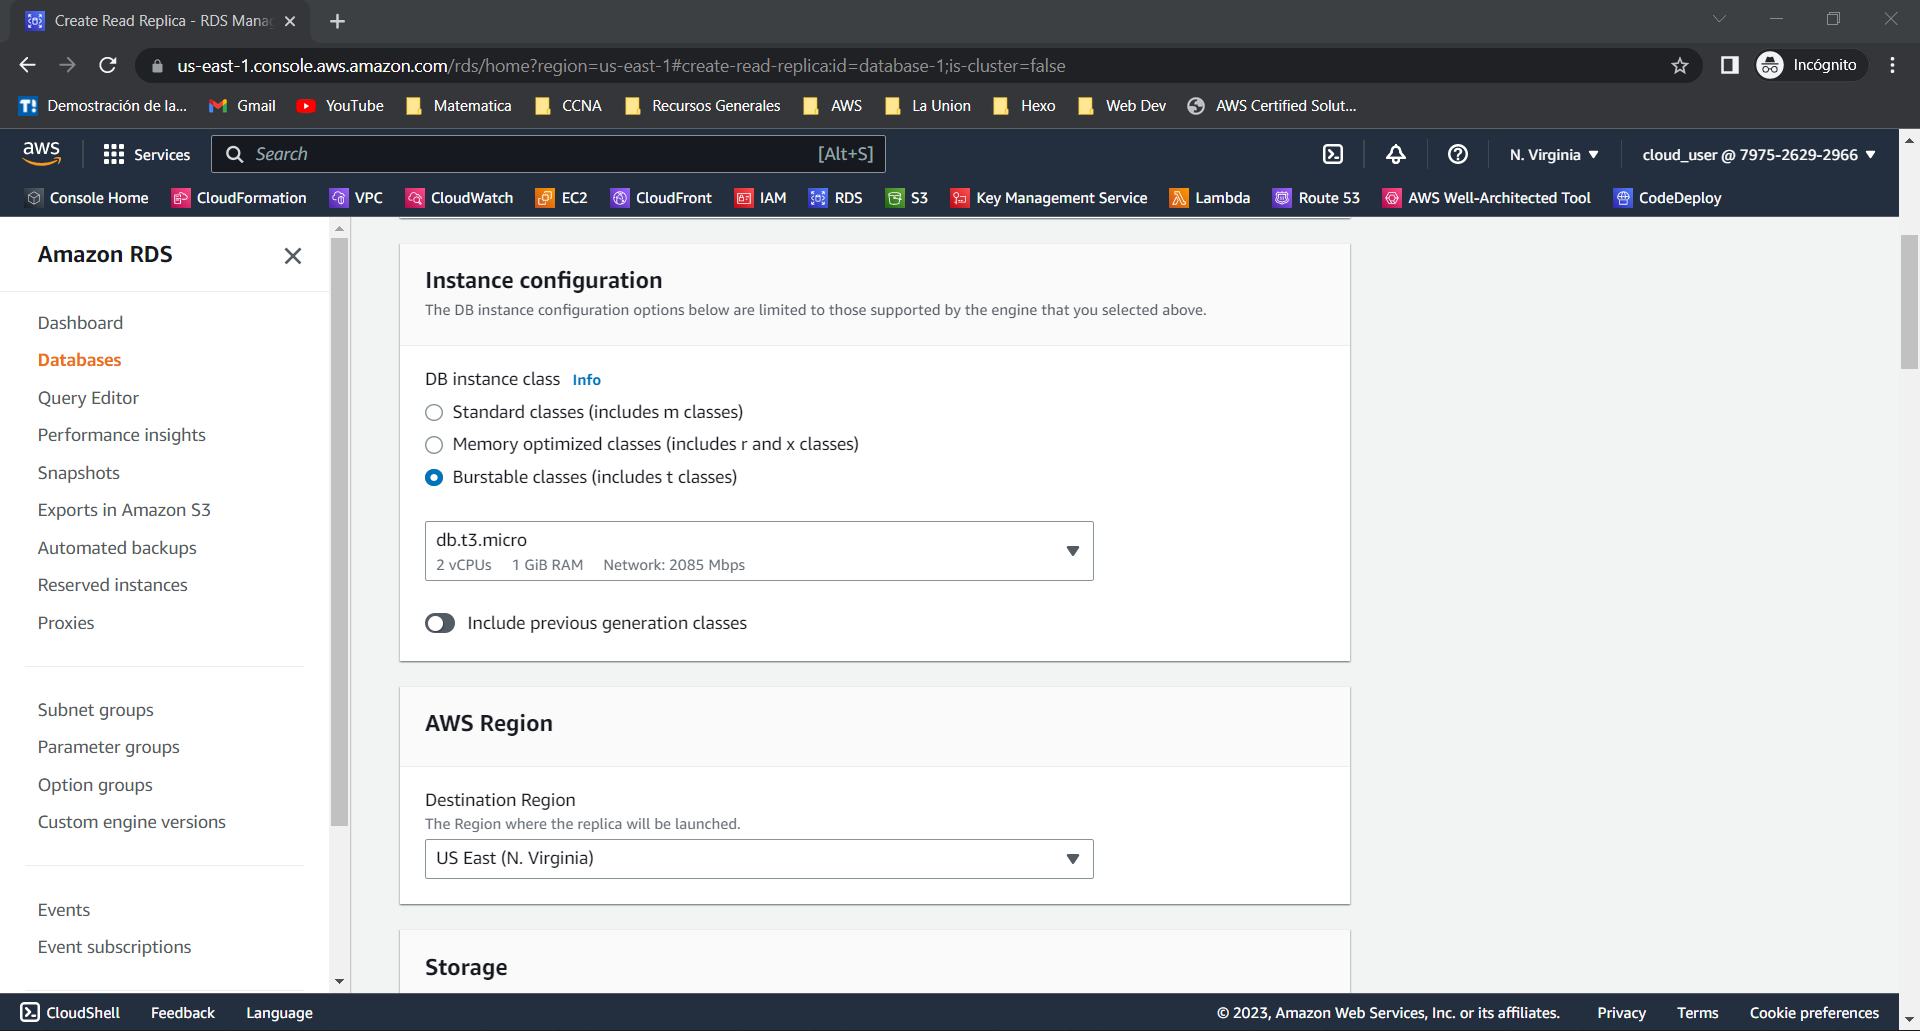Open Event subscriptions page

(x=114, y=947)
